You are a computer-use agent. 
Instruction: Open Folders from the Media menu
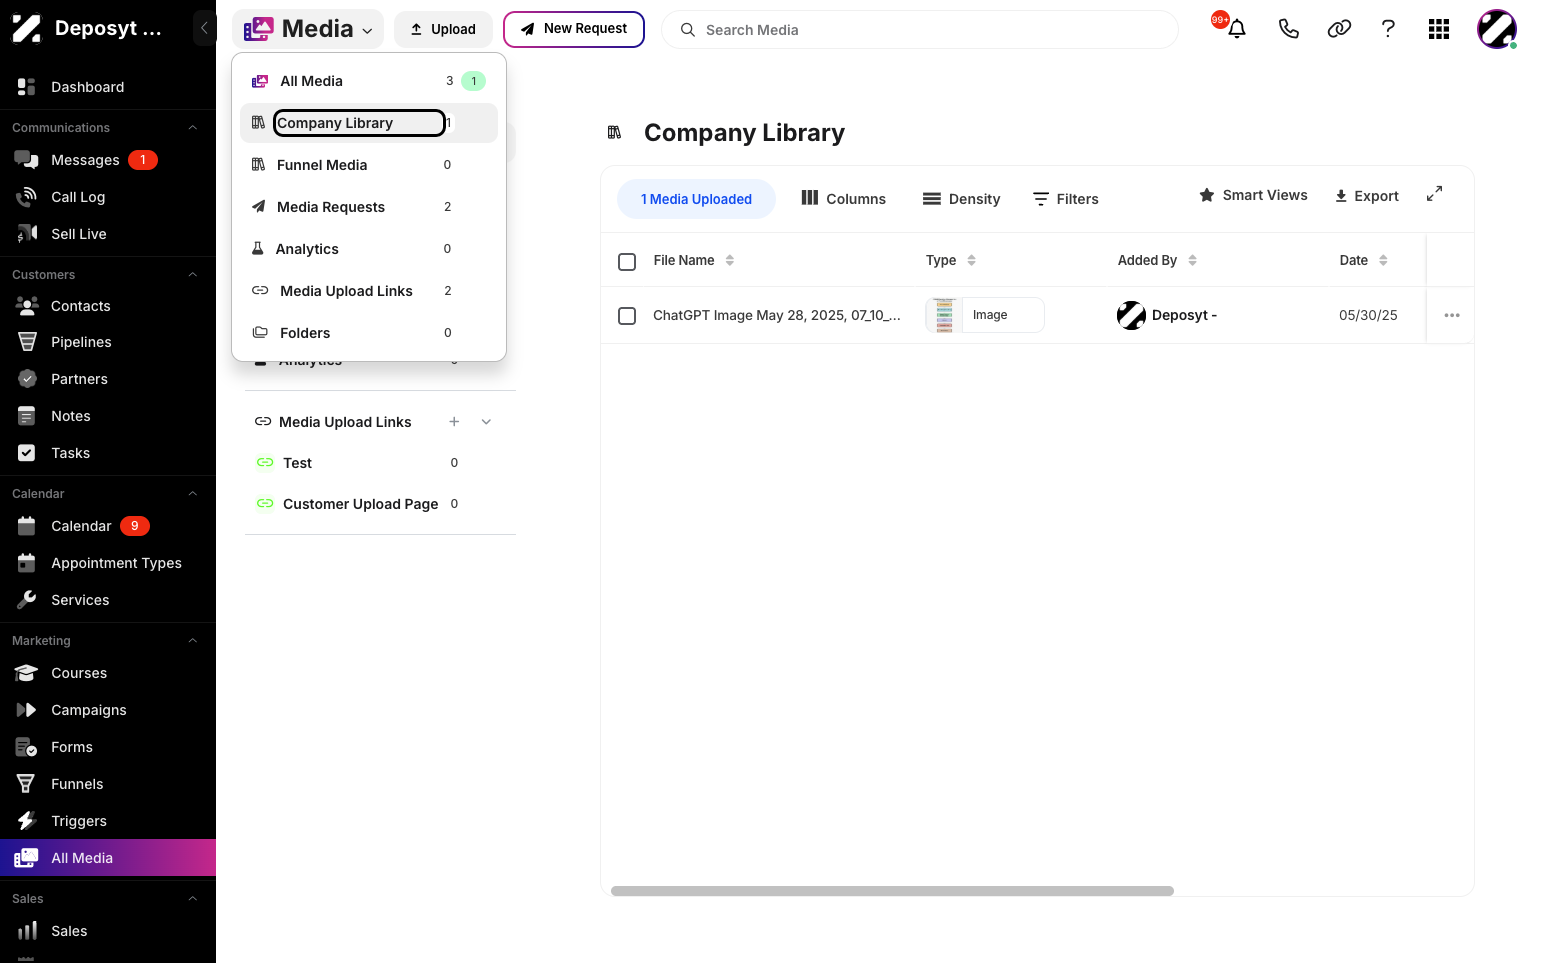coord(369,333)
